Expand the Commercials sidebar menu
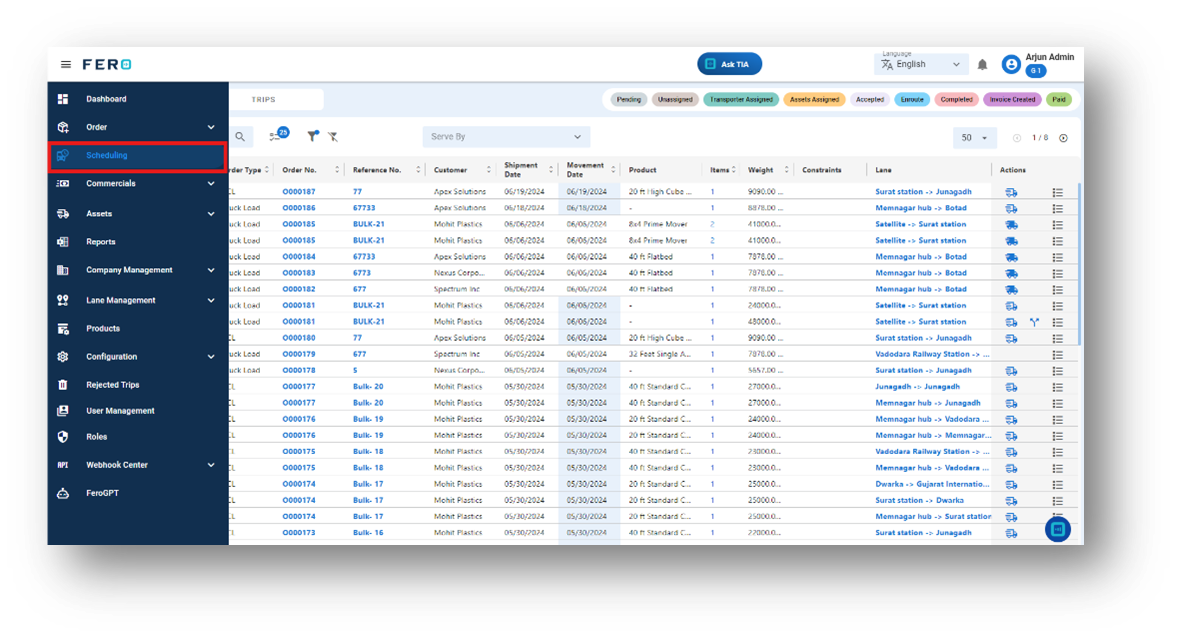 pos(137,184)
